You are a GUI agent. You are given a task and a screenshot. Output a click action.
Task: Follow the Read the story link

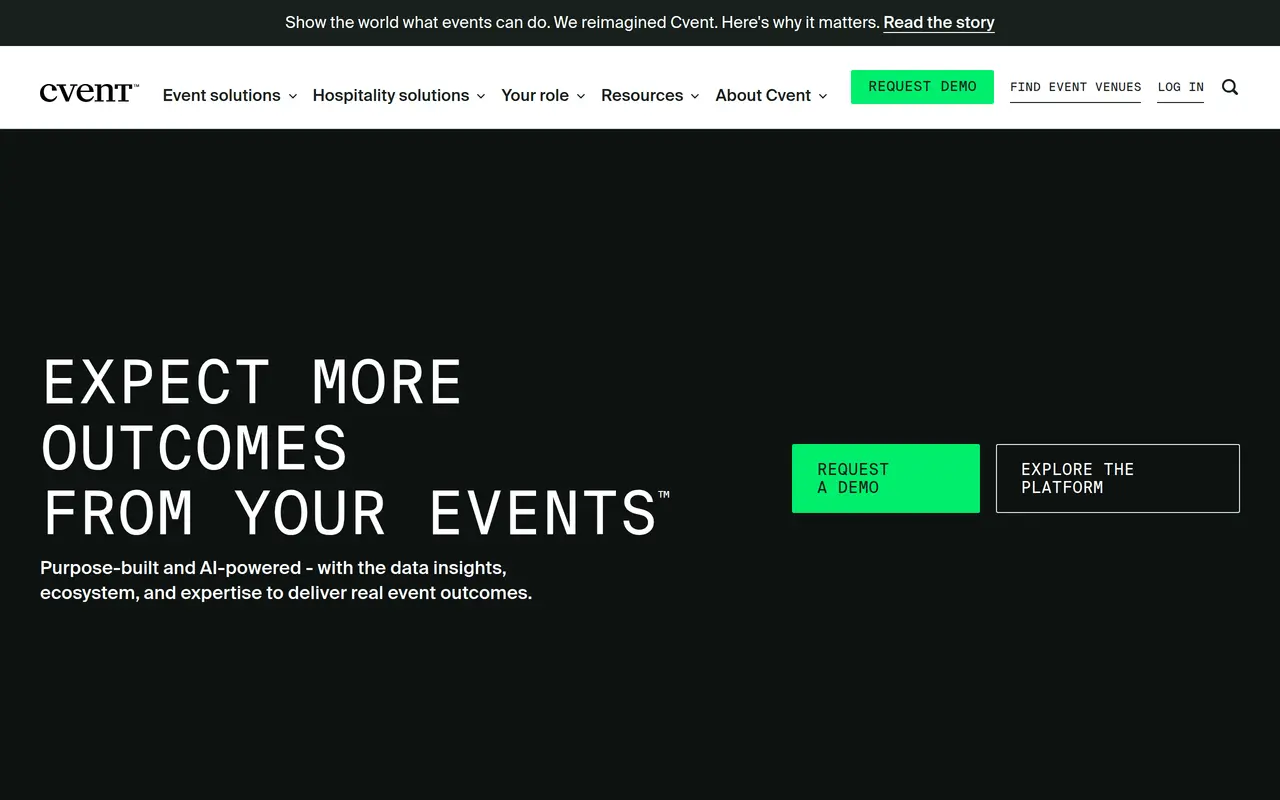[939, 22]
